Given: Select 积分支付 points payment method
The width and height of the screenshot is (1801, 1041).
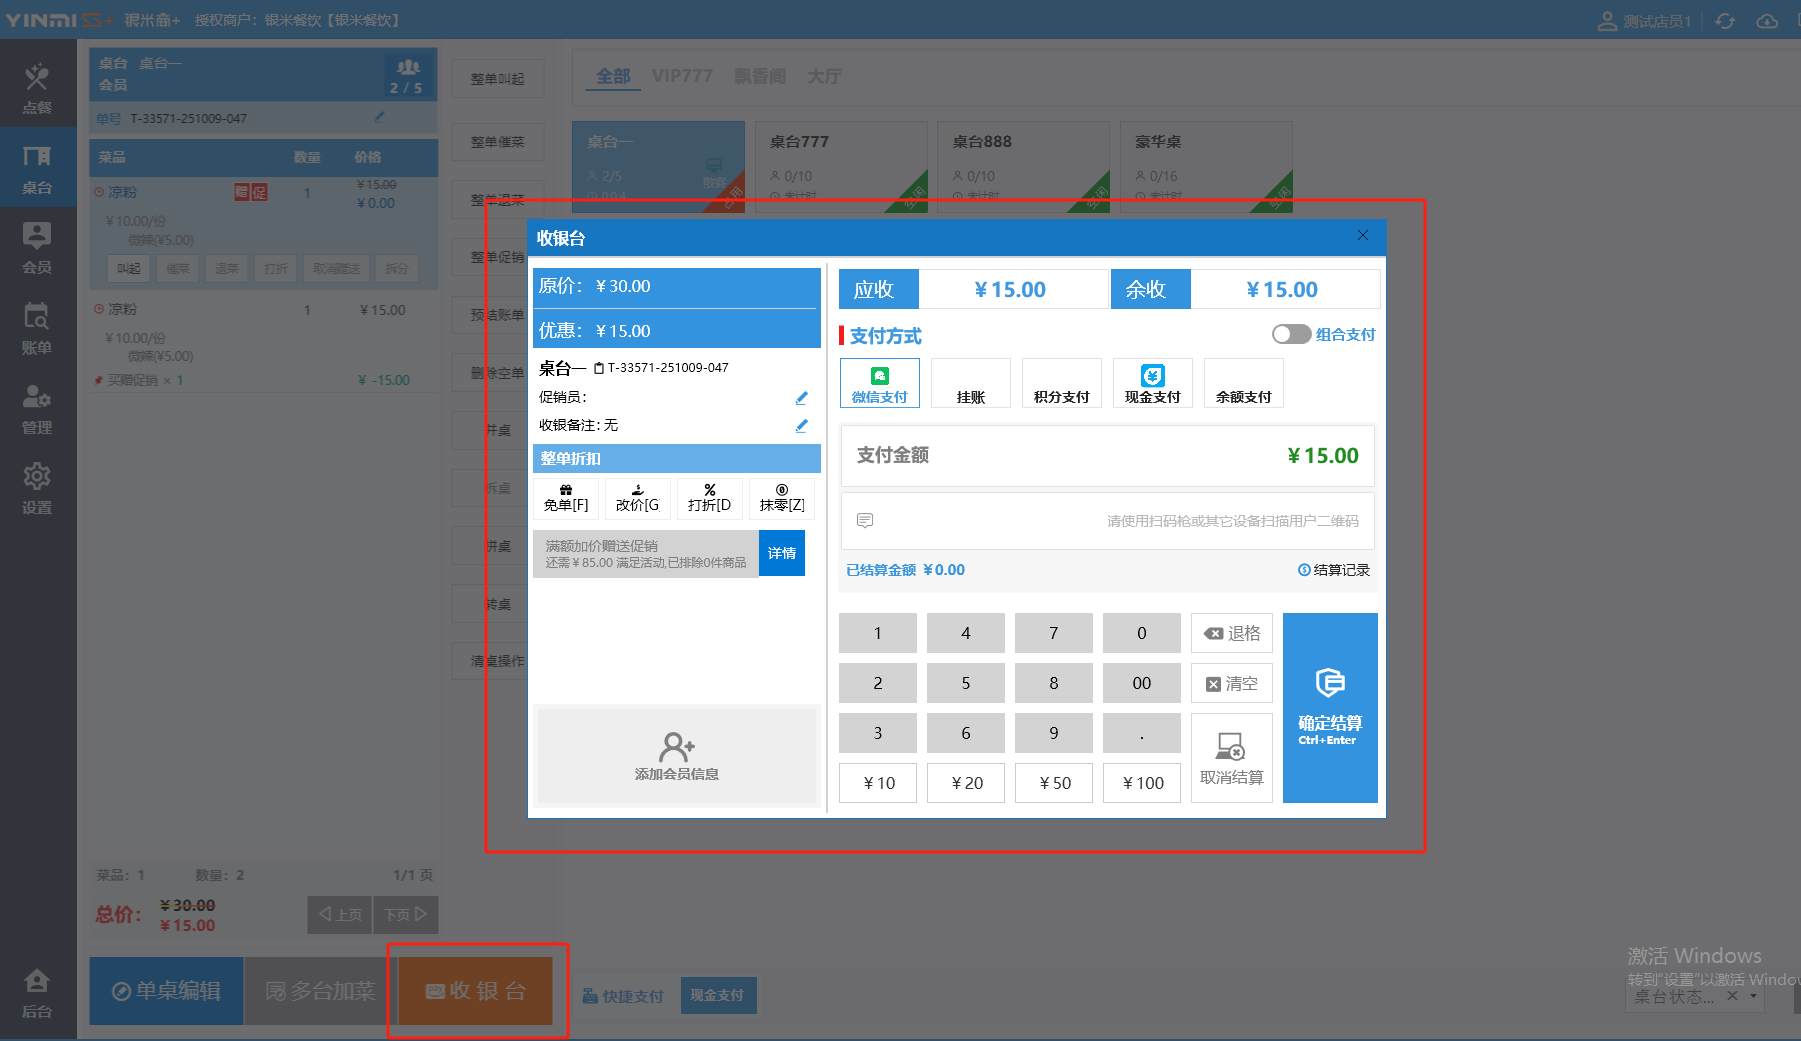Looking at the screenshot, I should click(1061, 384).
